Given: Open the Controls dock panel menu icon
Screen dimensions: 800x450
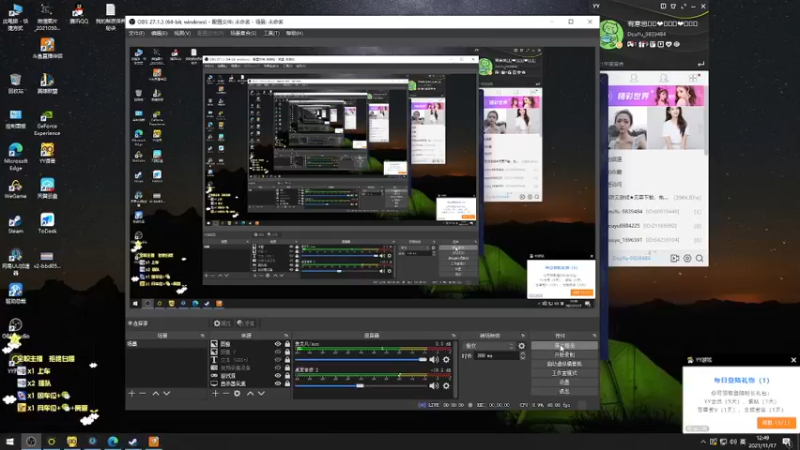Looking at the screenshot, I should coord(594,336).
